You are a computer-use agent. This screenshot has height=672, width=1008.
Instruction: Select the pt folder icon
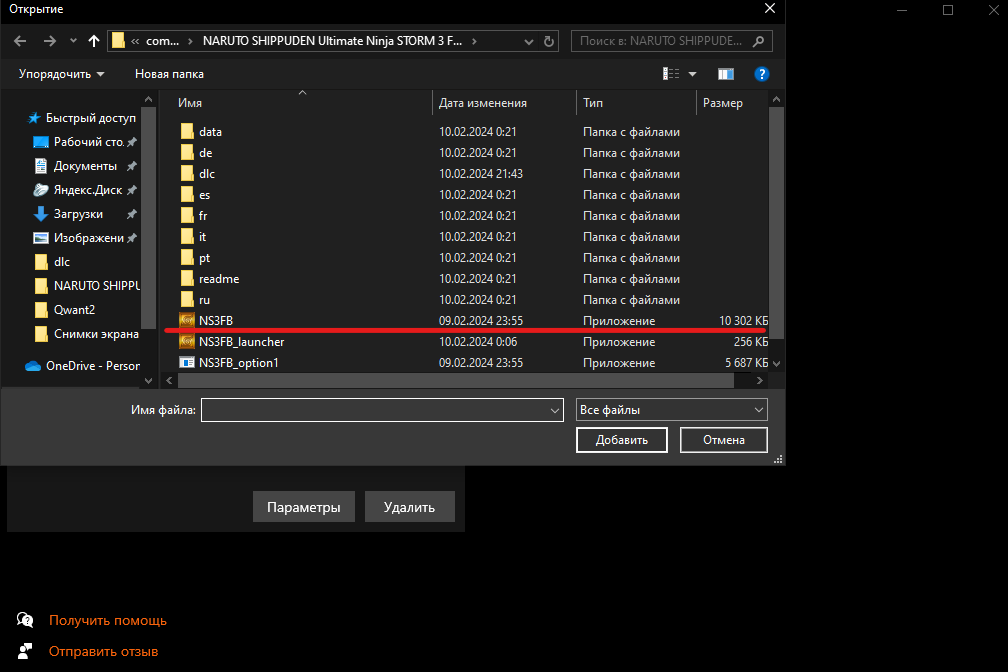click(187, 257)
